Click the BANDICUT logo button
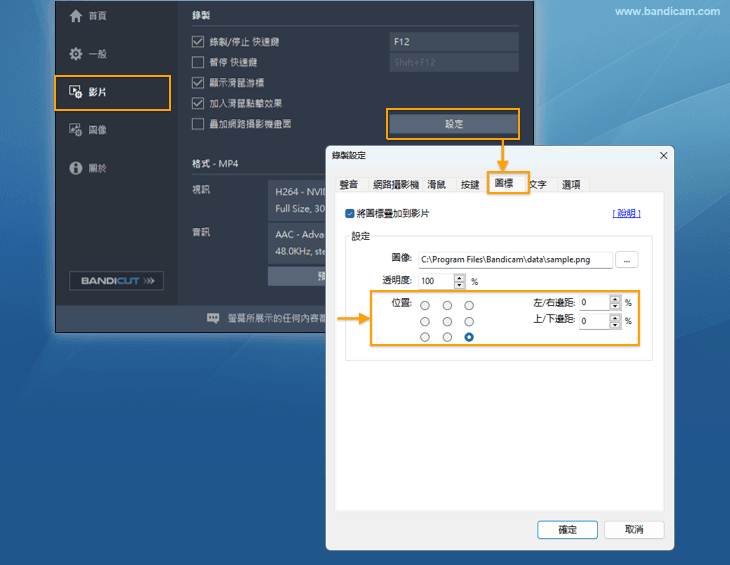The image size is (730, 565). (115, 281)
